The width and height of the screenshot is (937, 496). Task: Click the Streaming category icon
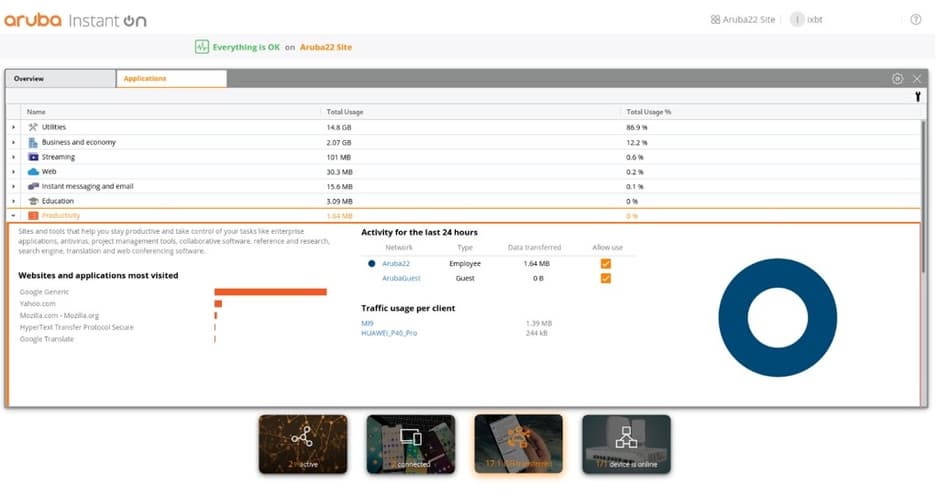pyautogui.click(x=33, y=157)
